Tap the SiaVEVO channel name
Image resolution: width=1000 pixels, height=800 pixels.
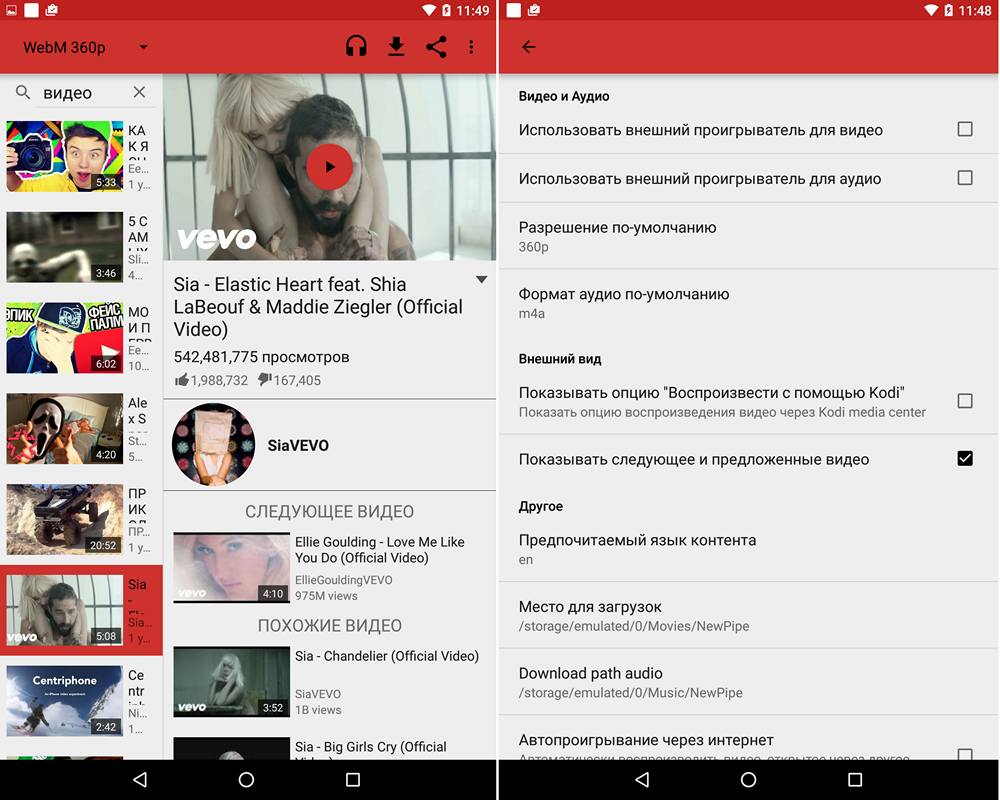[x=298, y=445]
